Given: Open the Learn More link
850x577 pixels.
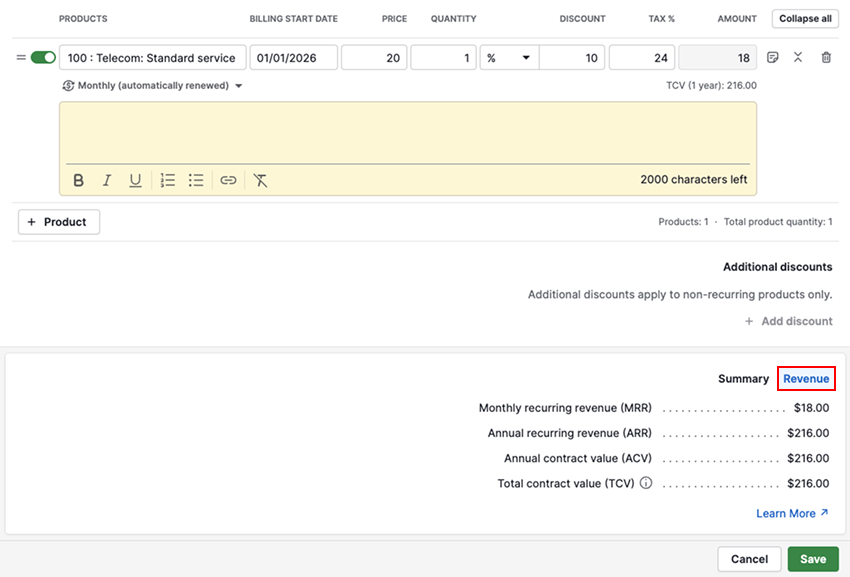Looking at the screenshot, I should (792, 513).
